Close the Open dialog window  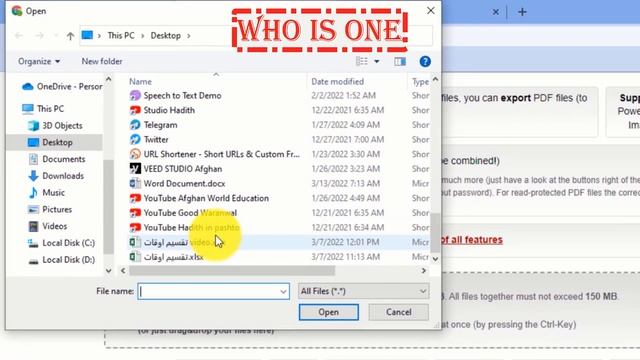(x=431, y=11)
